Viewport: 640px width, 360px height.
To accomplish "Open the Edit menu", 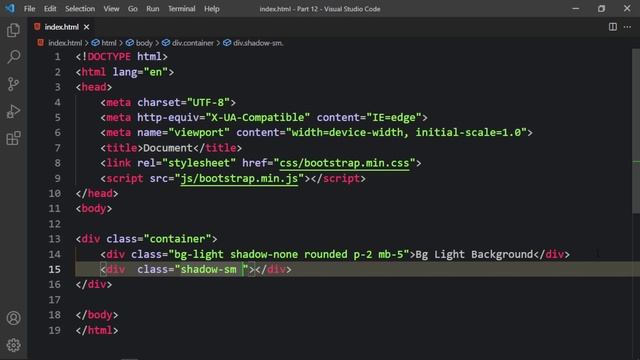I will 50,9.
